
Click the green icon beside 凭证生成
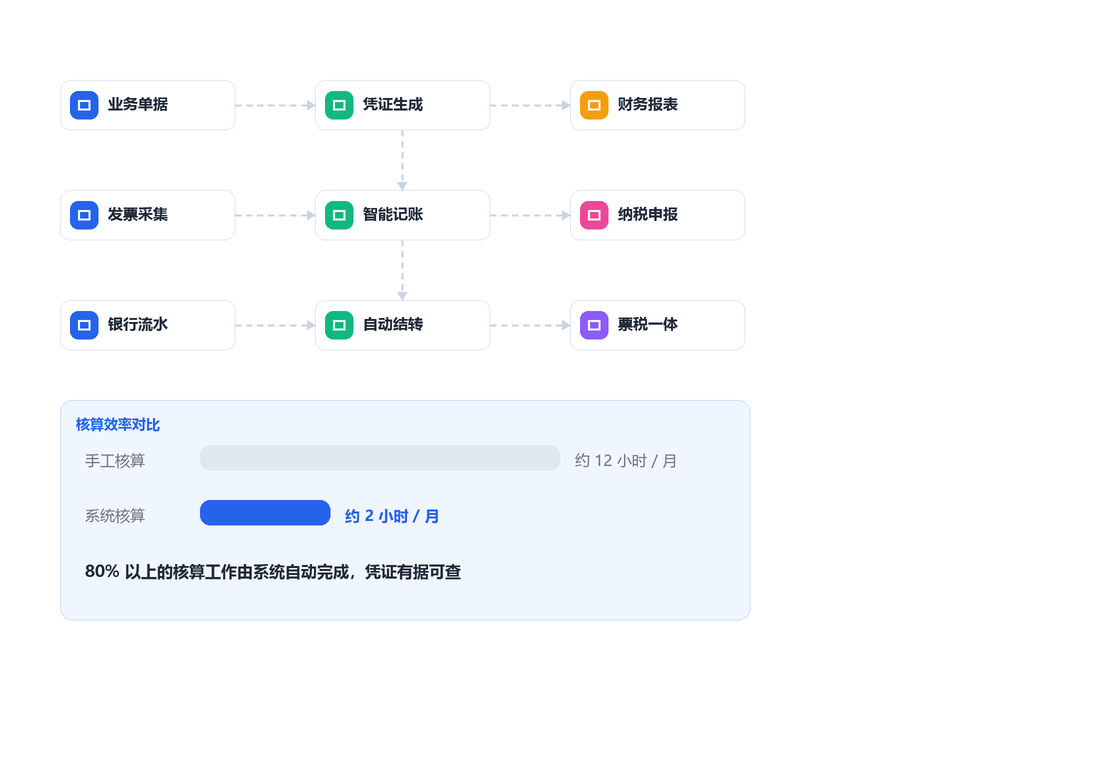(x=339, y=105)
